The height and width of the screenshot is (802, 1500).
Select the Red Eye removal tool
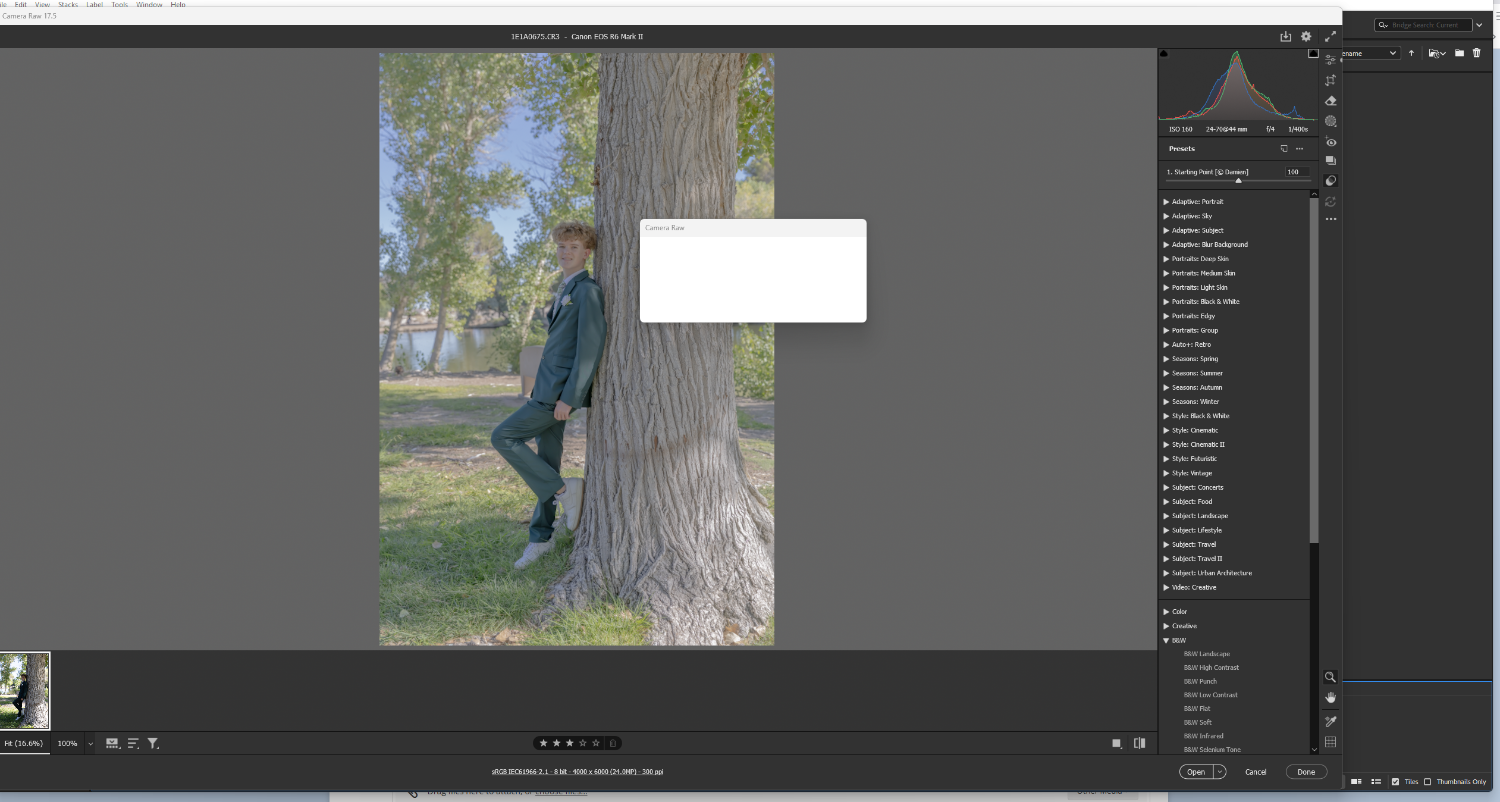1330,142
